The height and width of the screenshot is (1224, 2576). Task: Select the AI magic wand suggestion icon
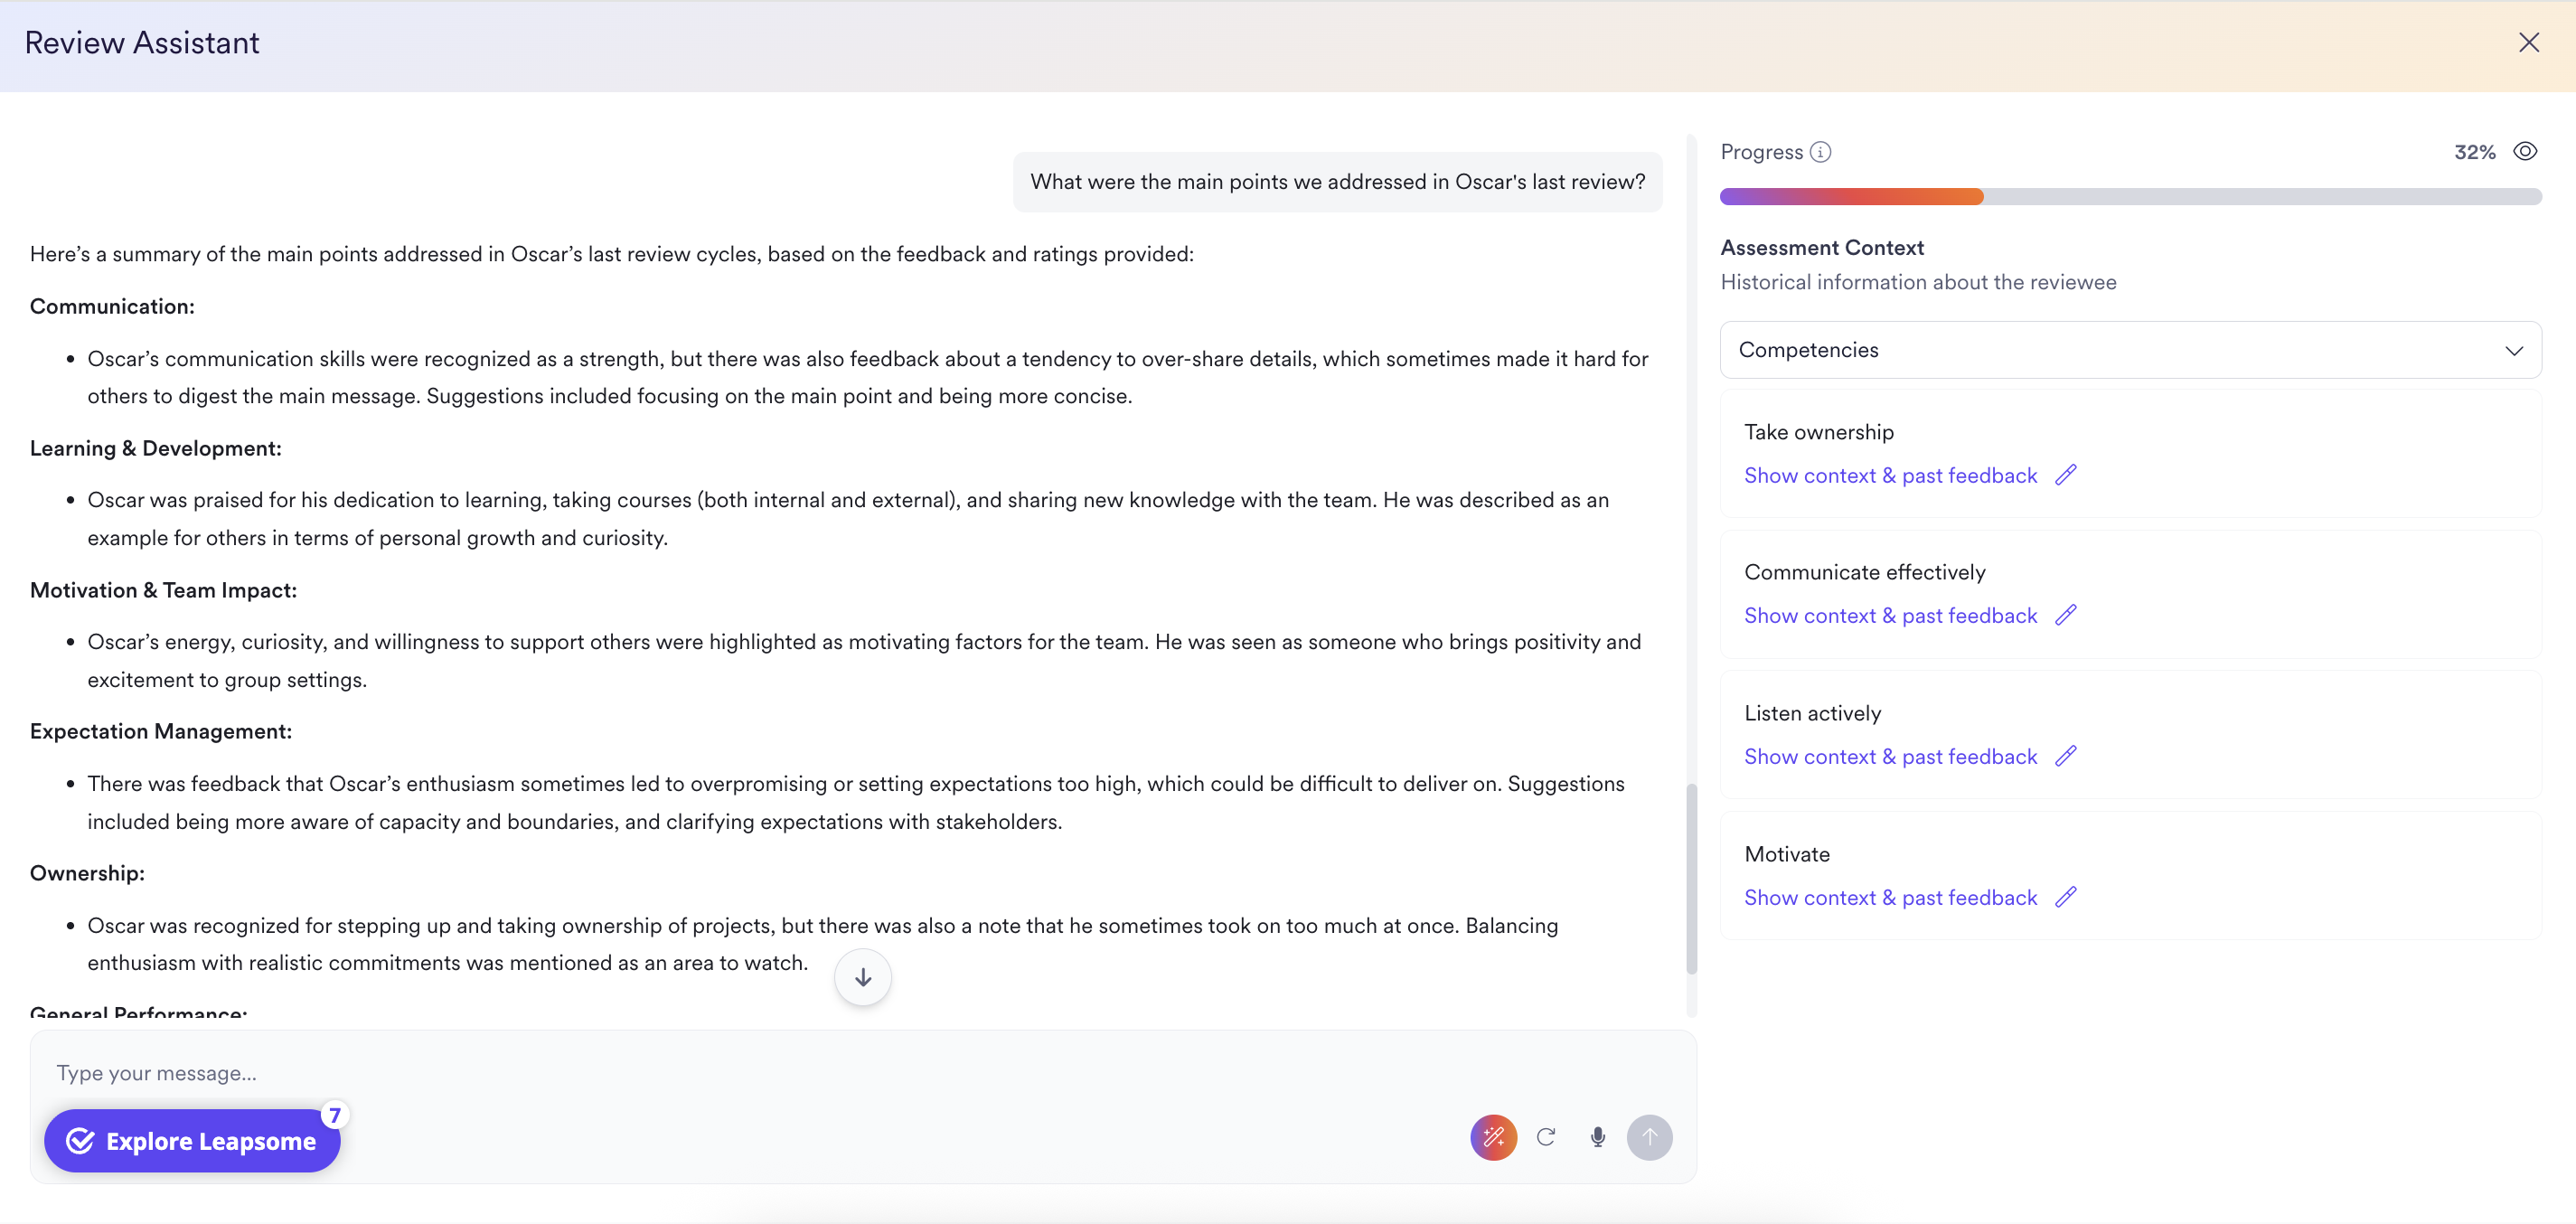[1493, 1137]
